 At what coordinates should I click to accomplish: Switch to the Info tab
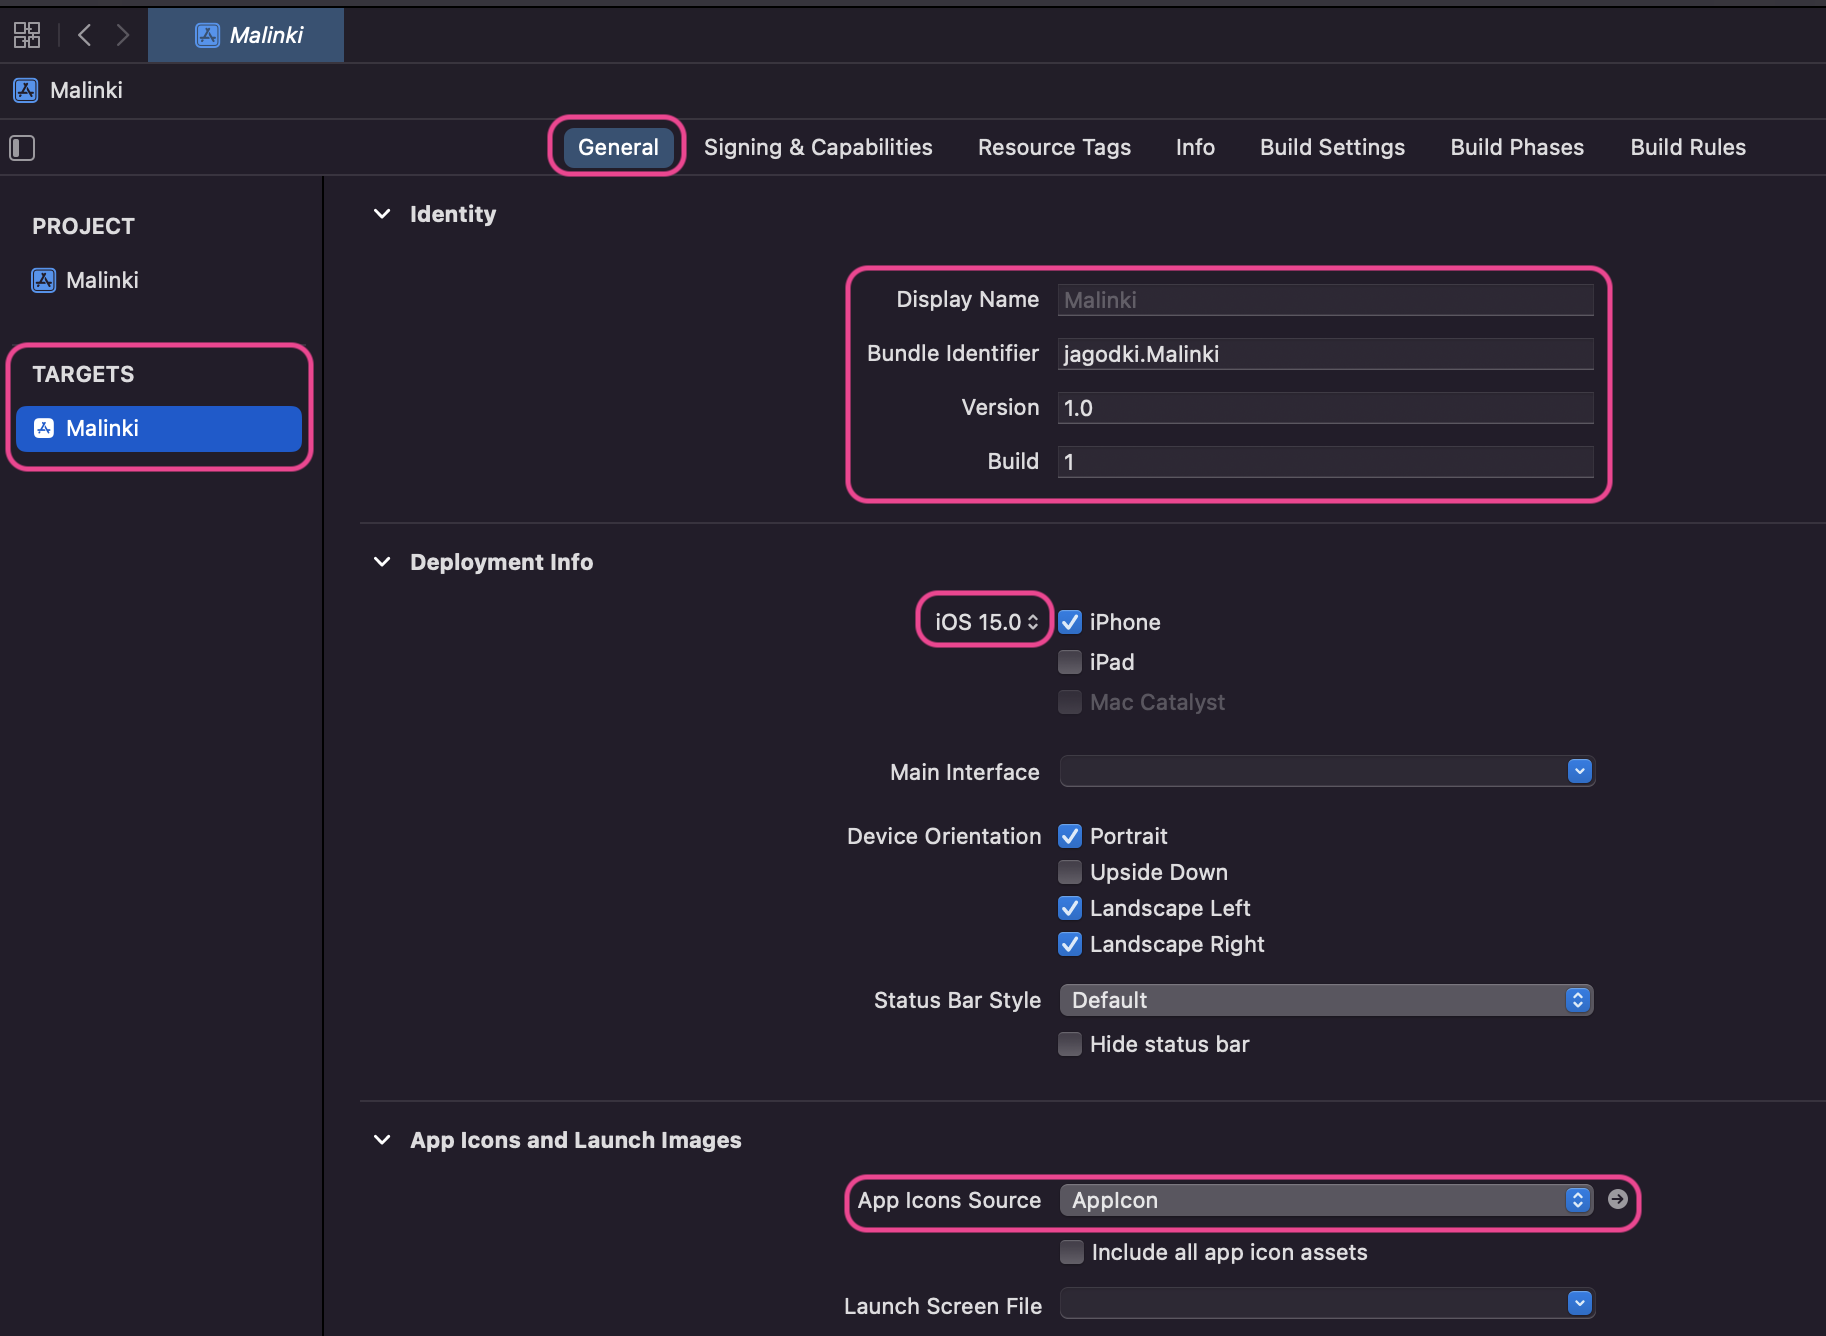pos(1195,147)
